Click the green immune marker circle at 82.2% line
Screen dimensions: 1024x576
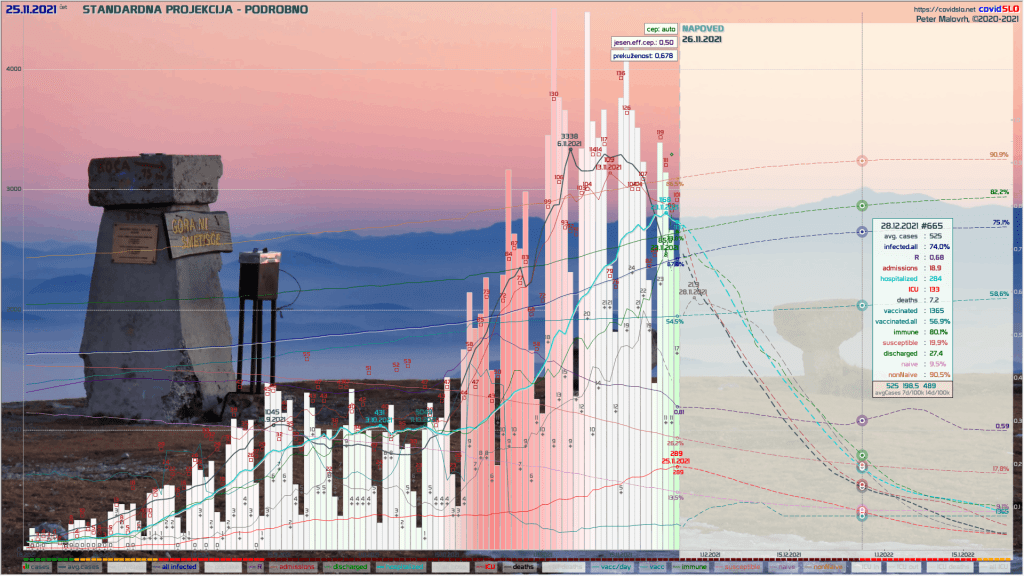pos(862,205)
